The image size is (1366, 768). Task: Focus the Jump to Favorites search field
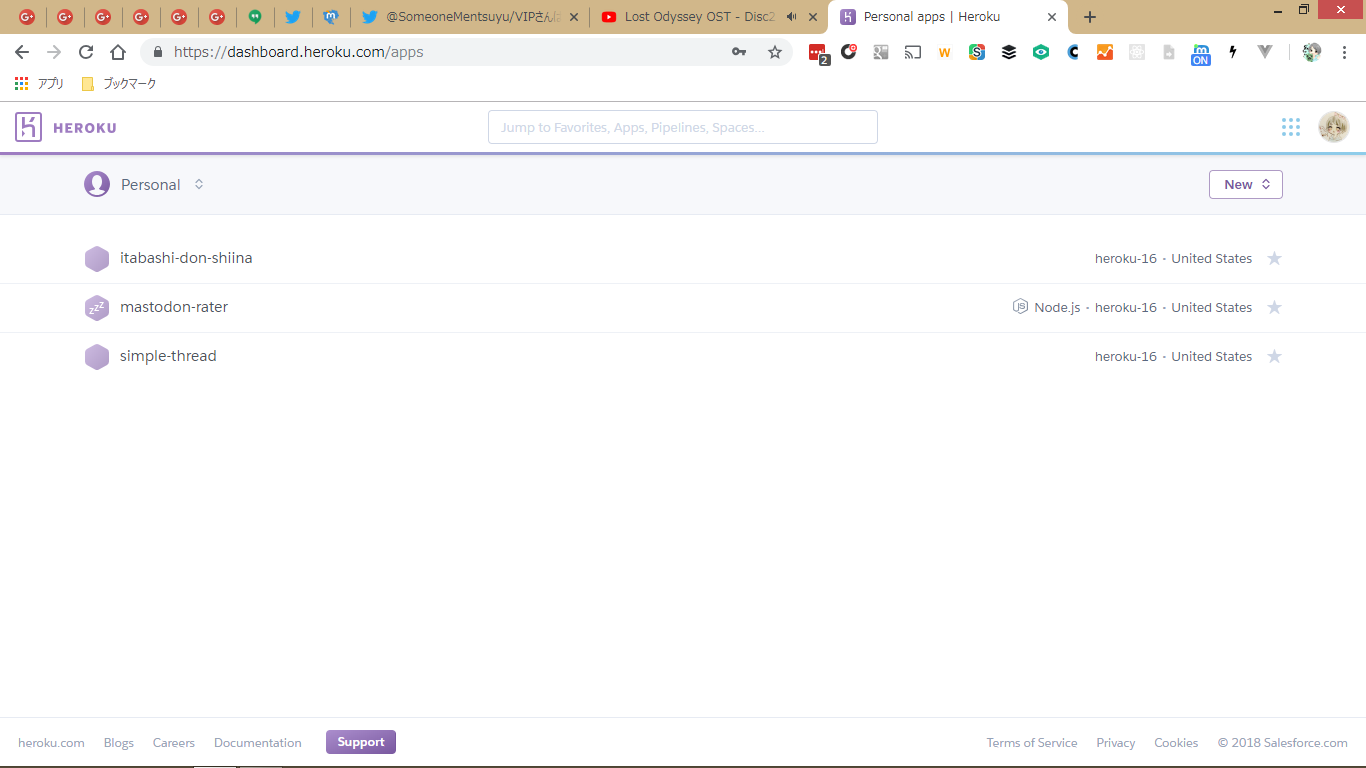pyautogui.click(x=683, y=127)
